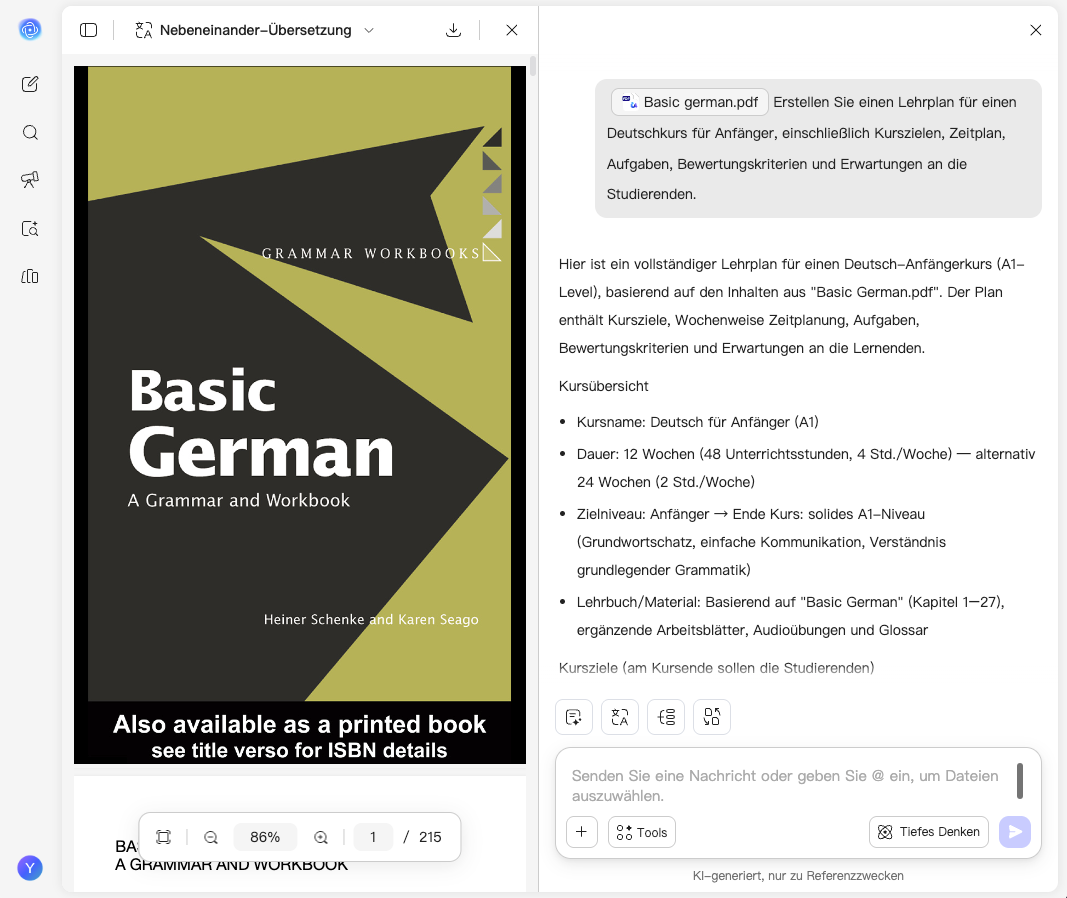This screenshot has height=898, width=1067.
Task: Click the 'Kursübersicht' heading text
Action: click(x=604, y=386)
